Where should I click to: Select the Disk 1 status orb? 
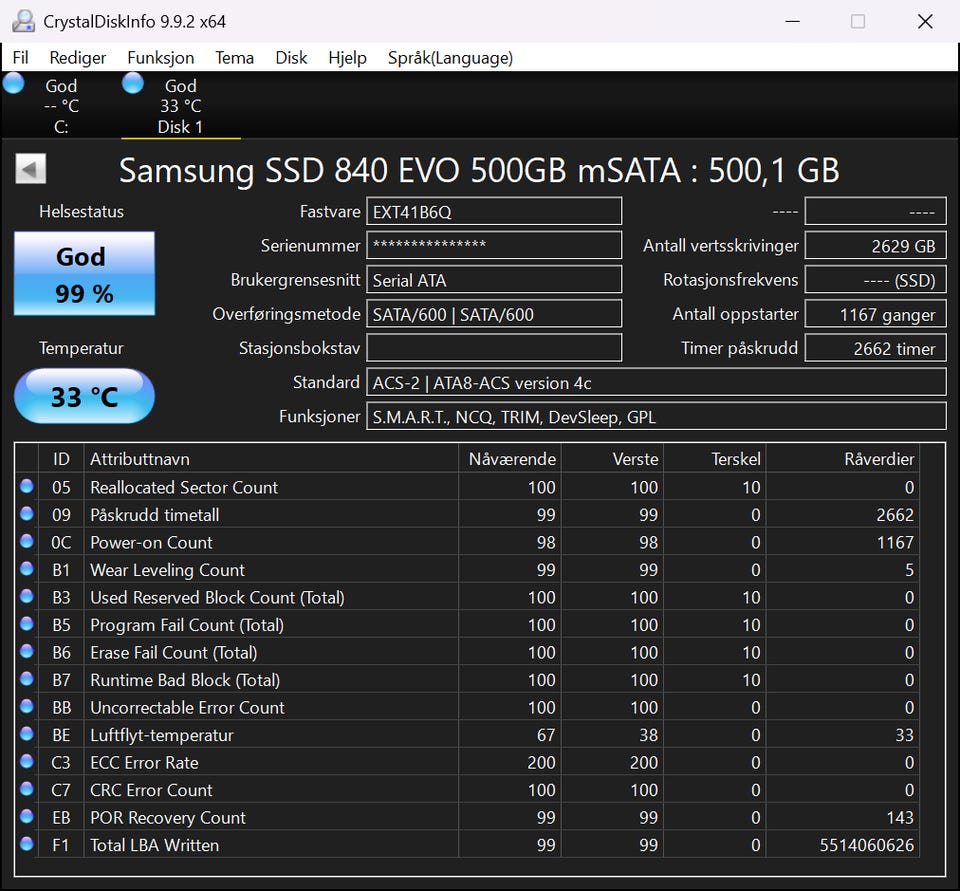[x=132, y=83]
